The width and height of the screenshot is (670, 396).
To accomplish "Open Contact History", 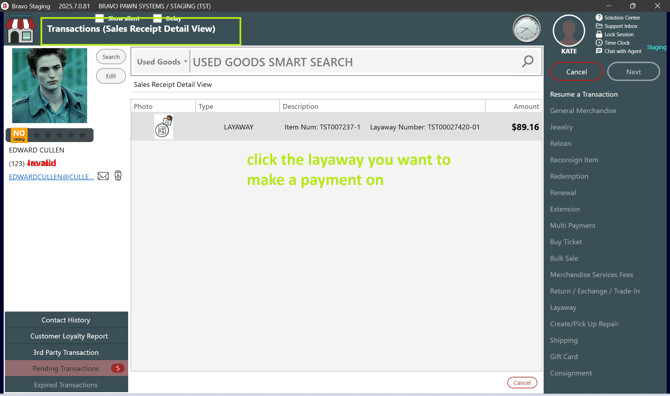I will [x=66, y=320].
